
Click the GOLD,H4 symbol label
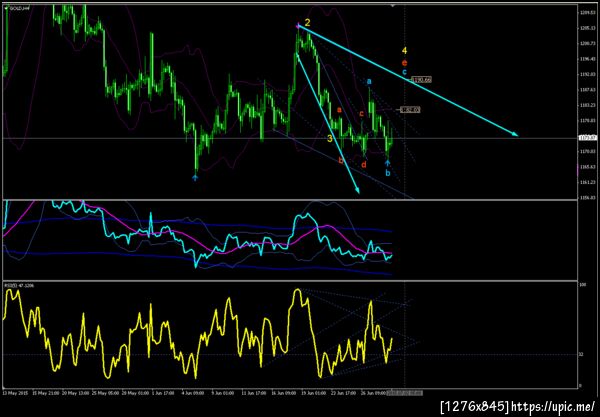(18, 8)
